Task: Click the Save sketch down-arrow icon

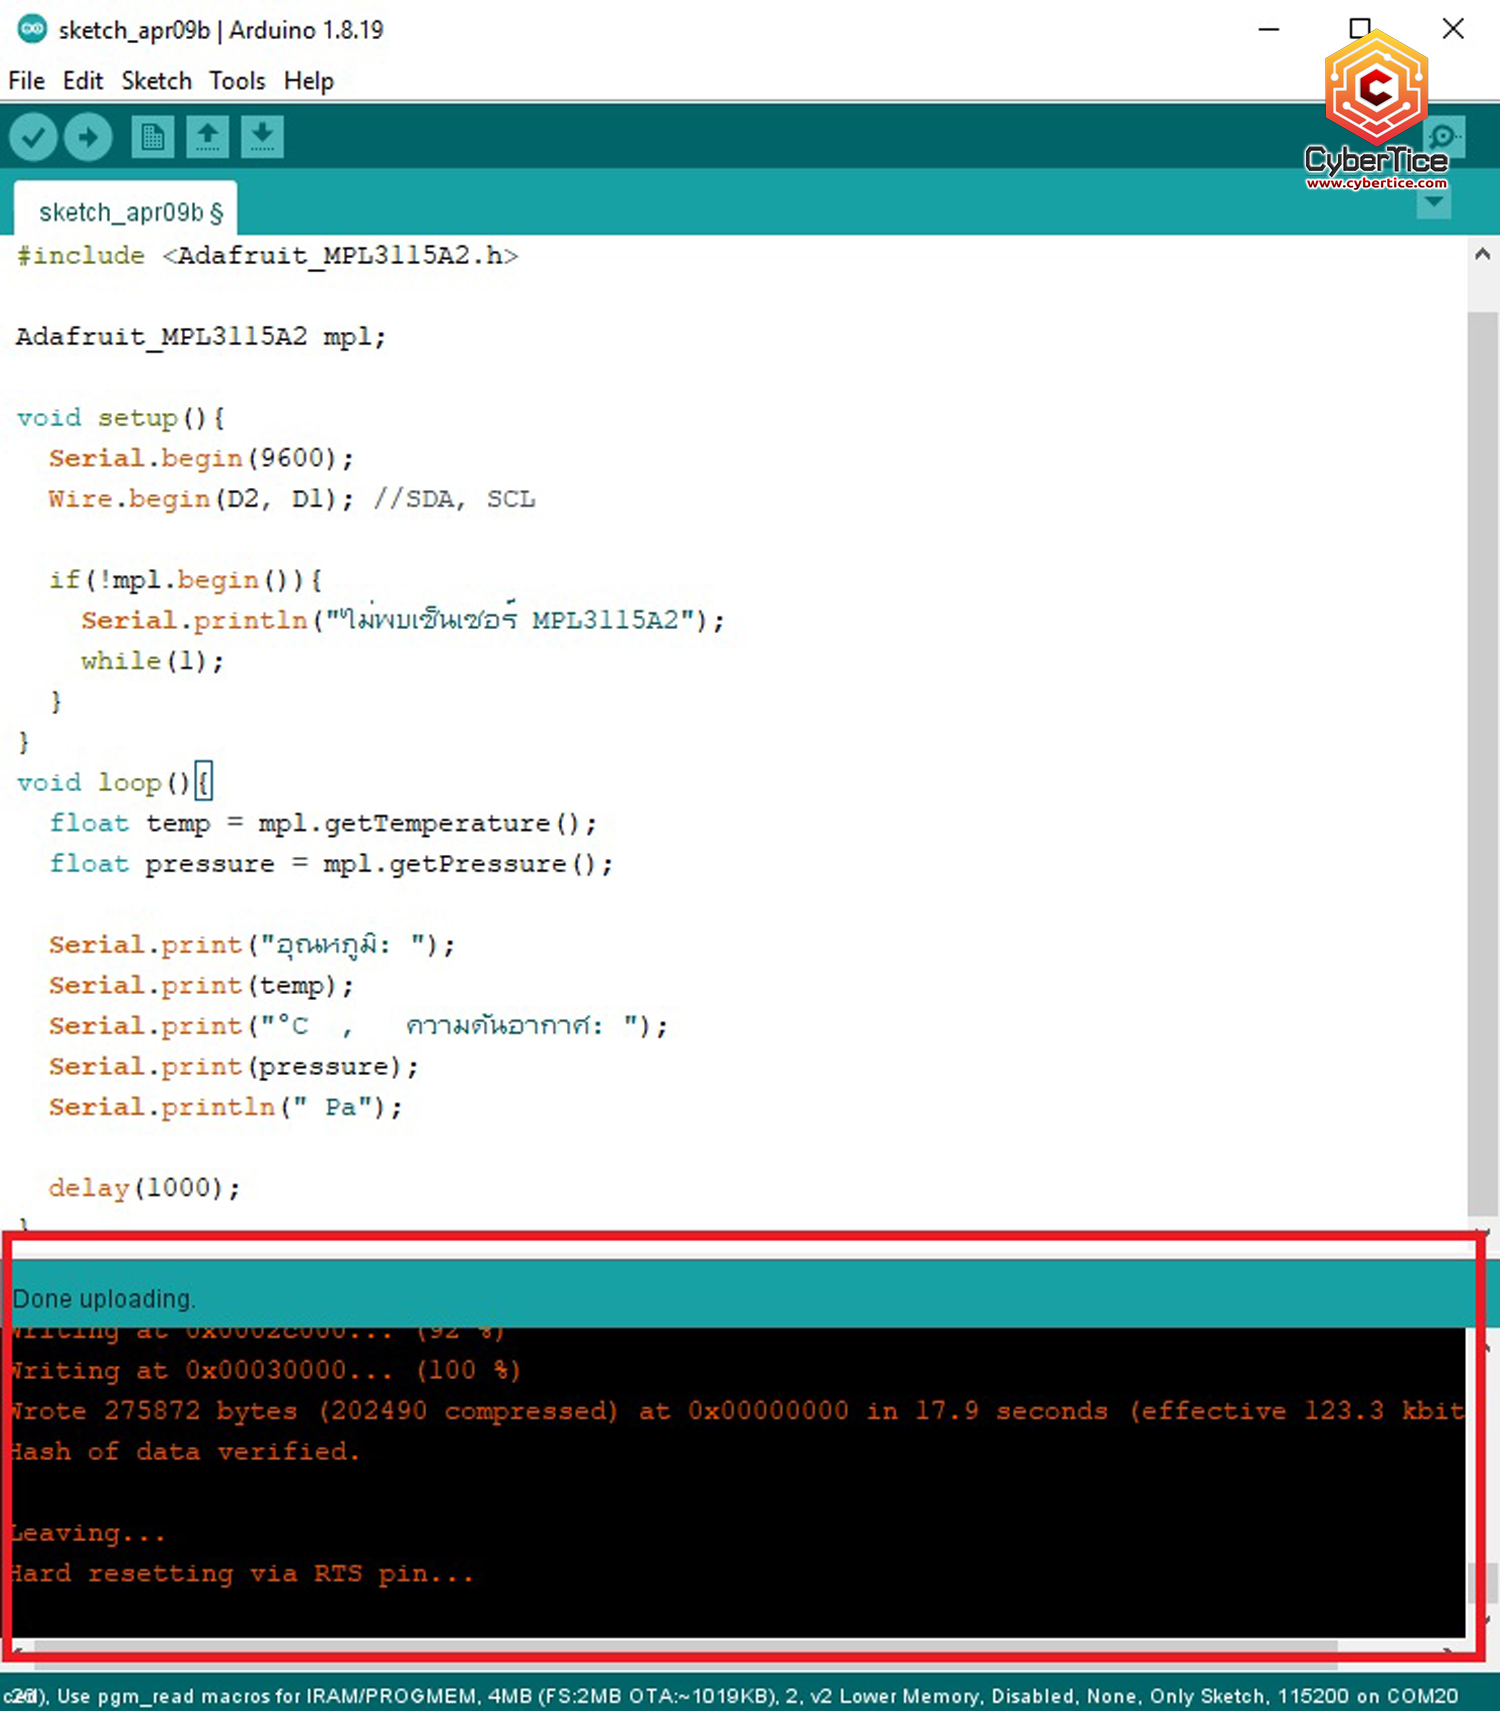Action: click(262, 137)
